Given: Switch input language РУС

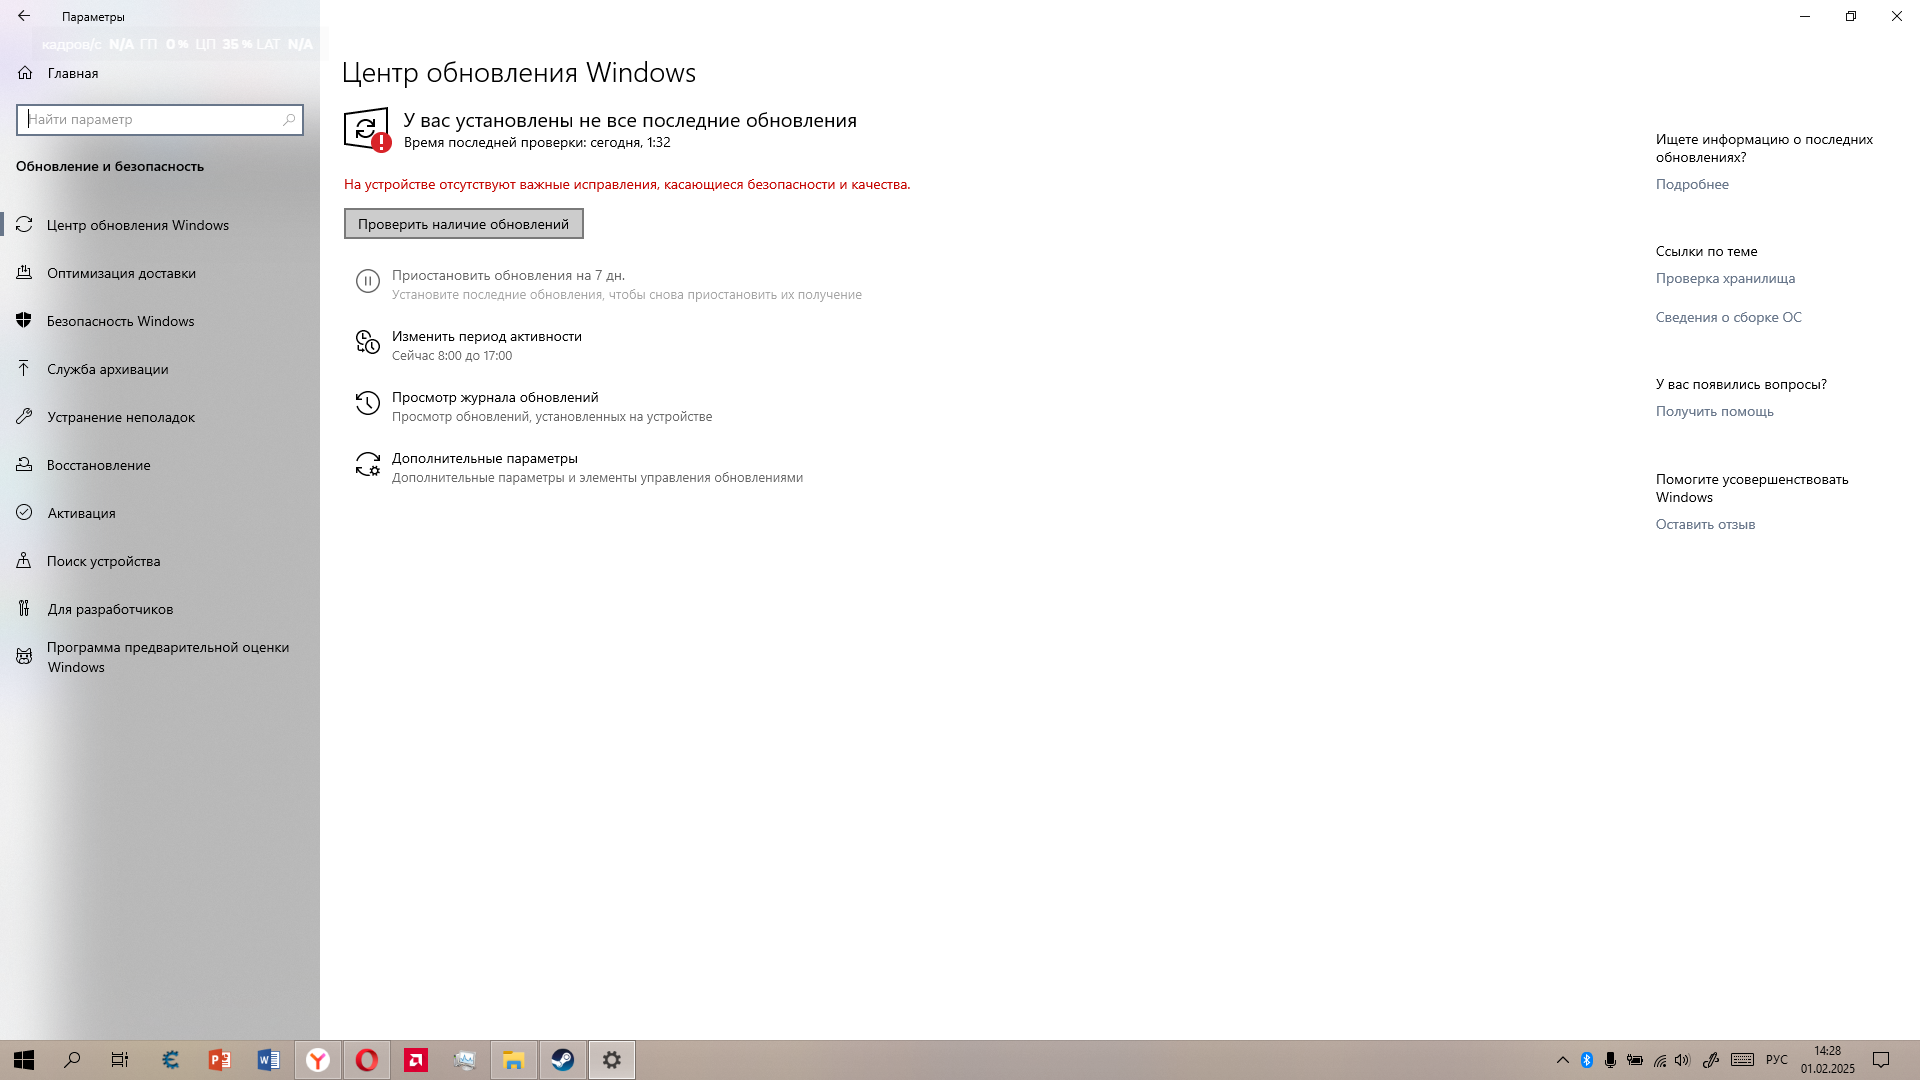Looking at the screenshot, I should tap(1777, 1060).
